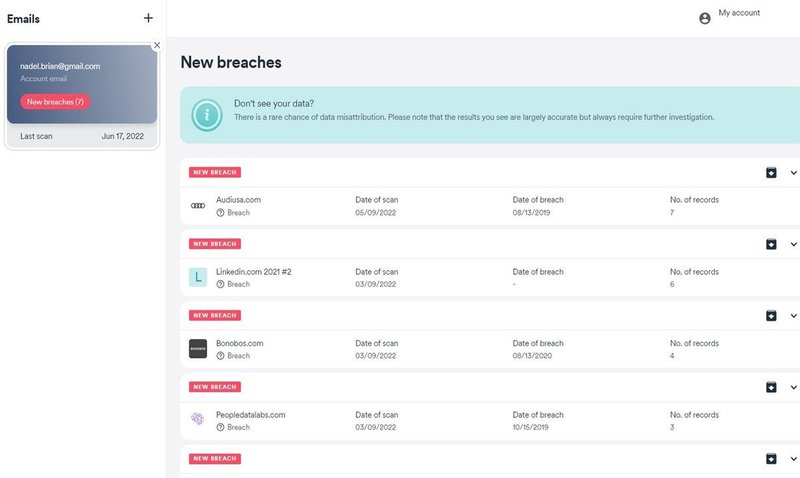Remove the nadel.brian@gmail.com email card
800x478 pixels.
157,45
